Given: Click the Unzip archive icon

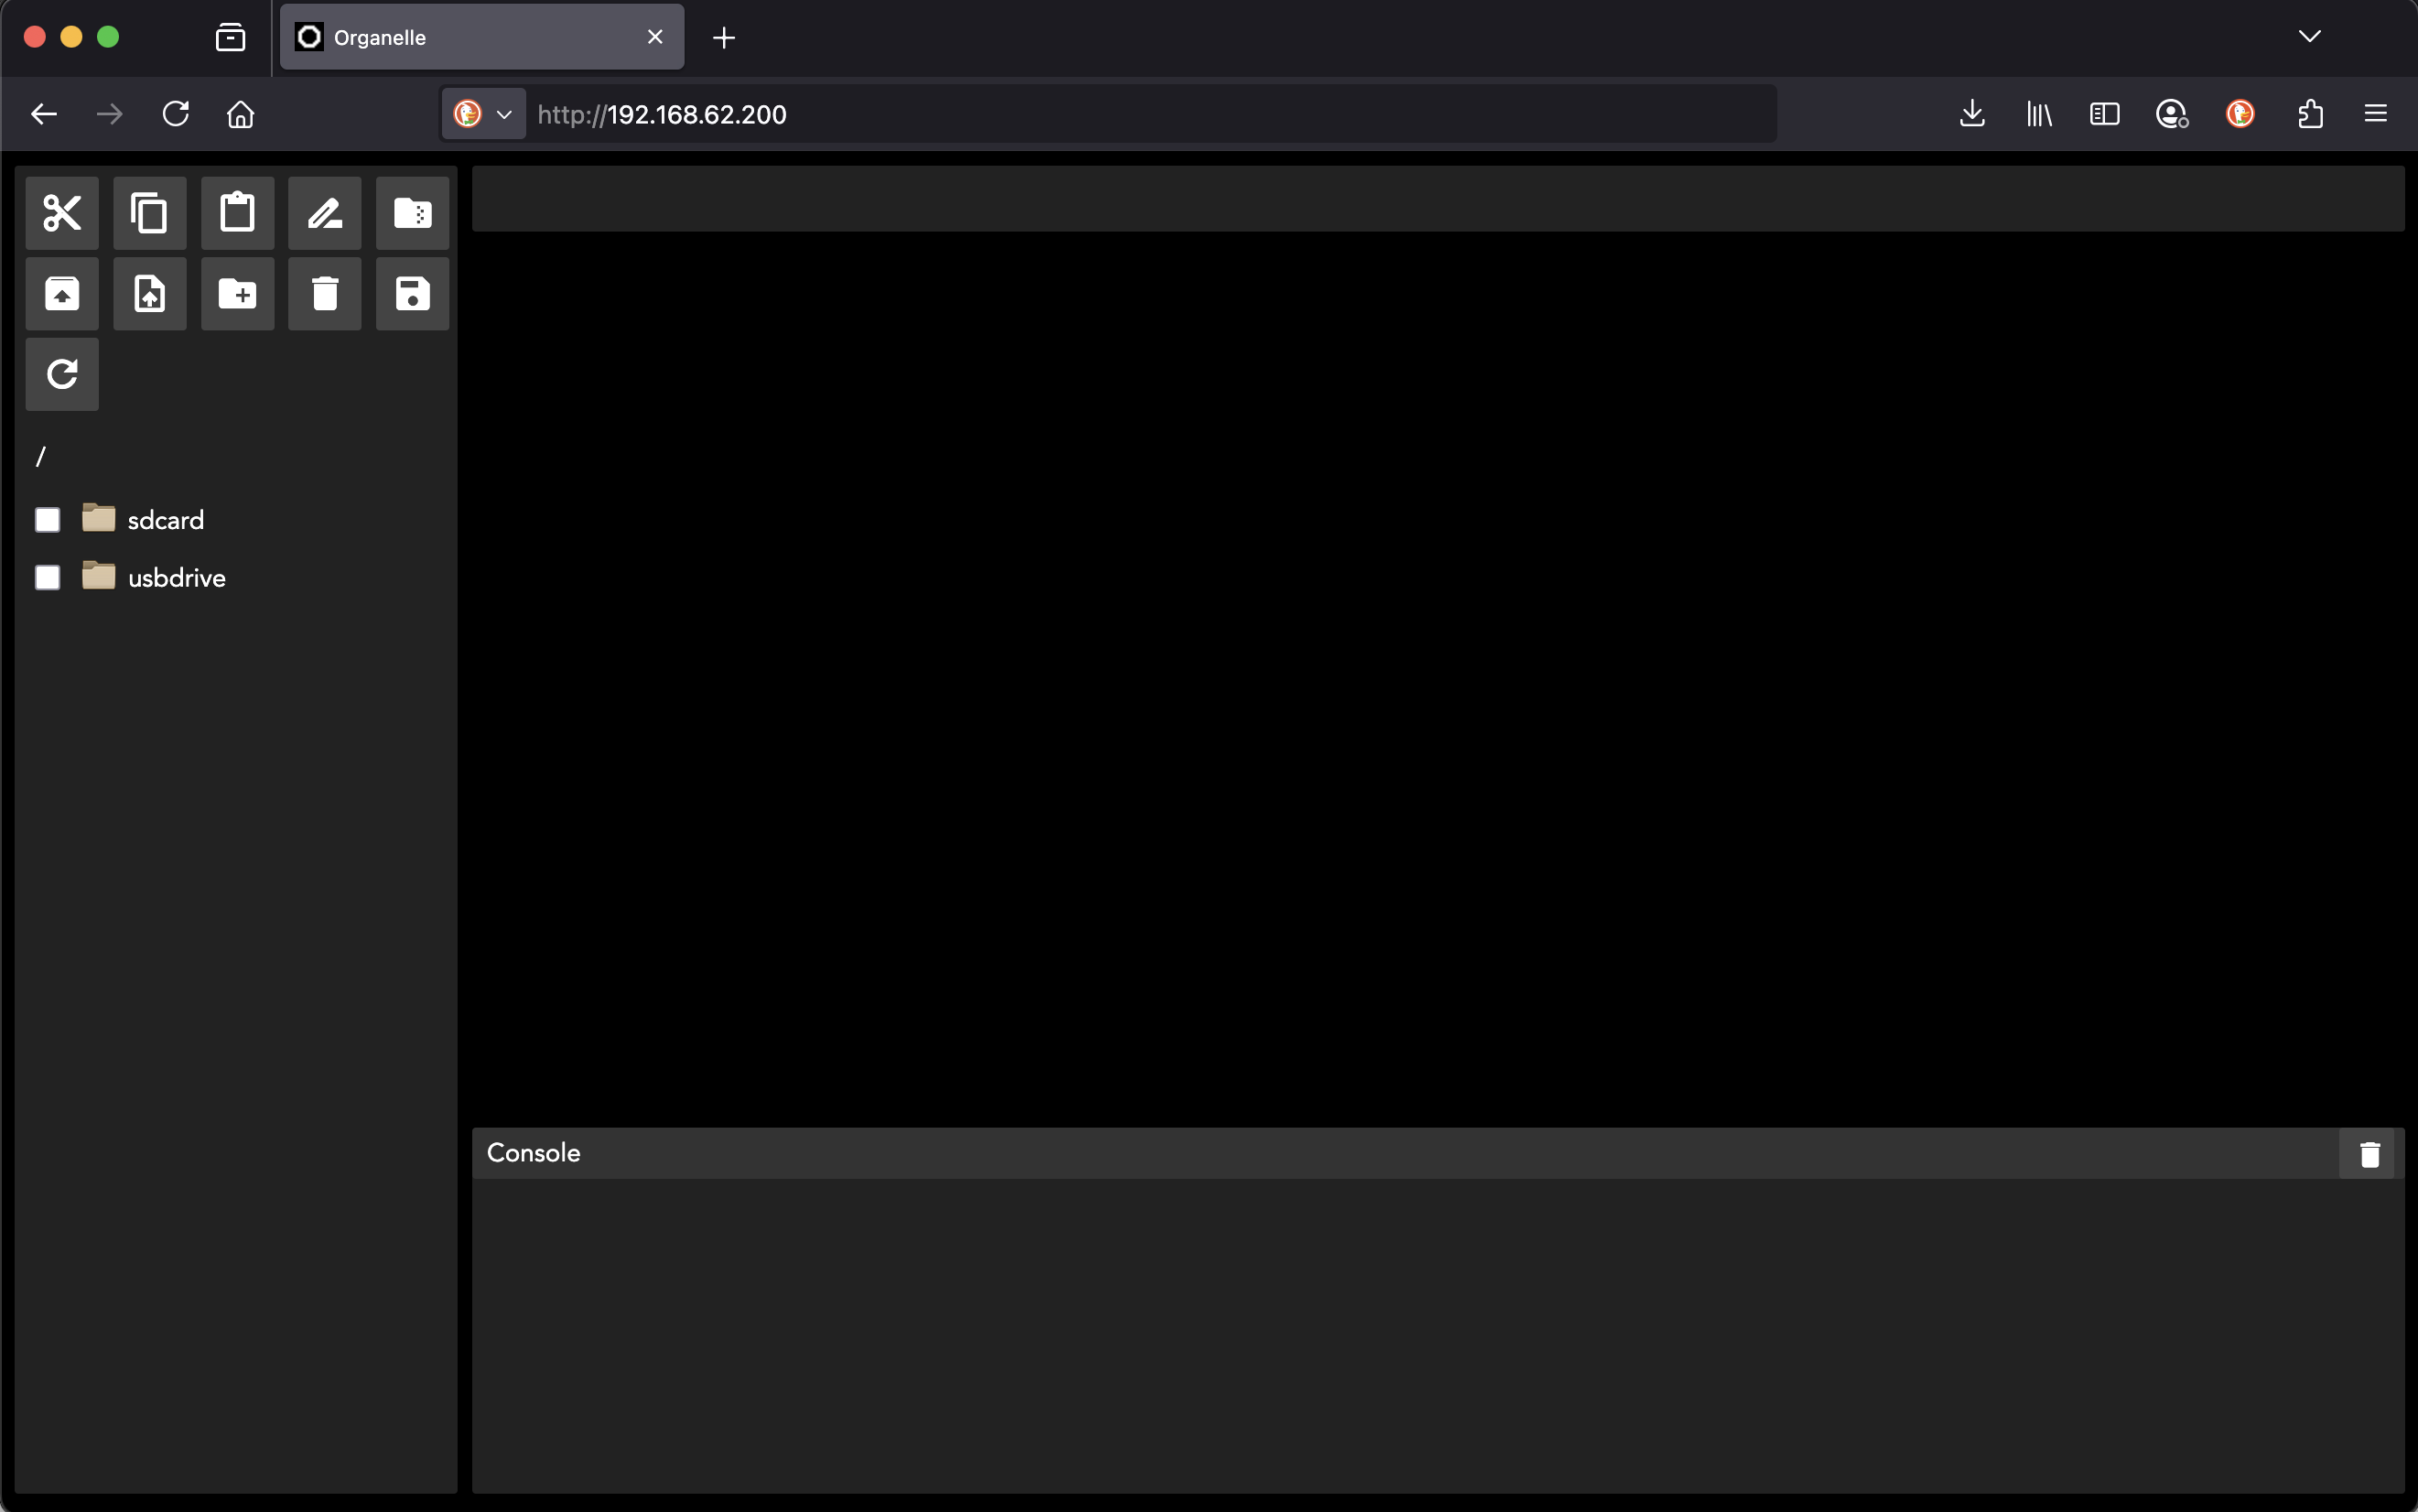Looking at the screenshot, I should click(62, 294).
